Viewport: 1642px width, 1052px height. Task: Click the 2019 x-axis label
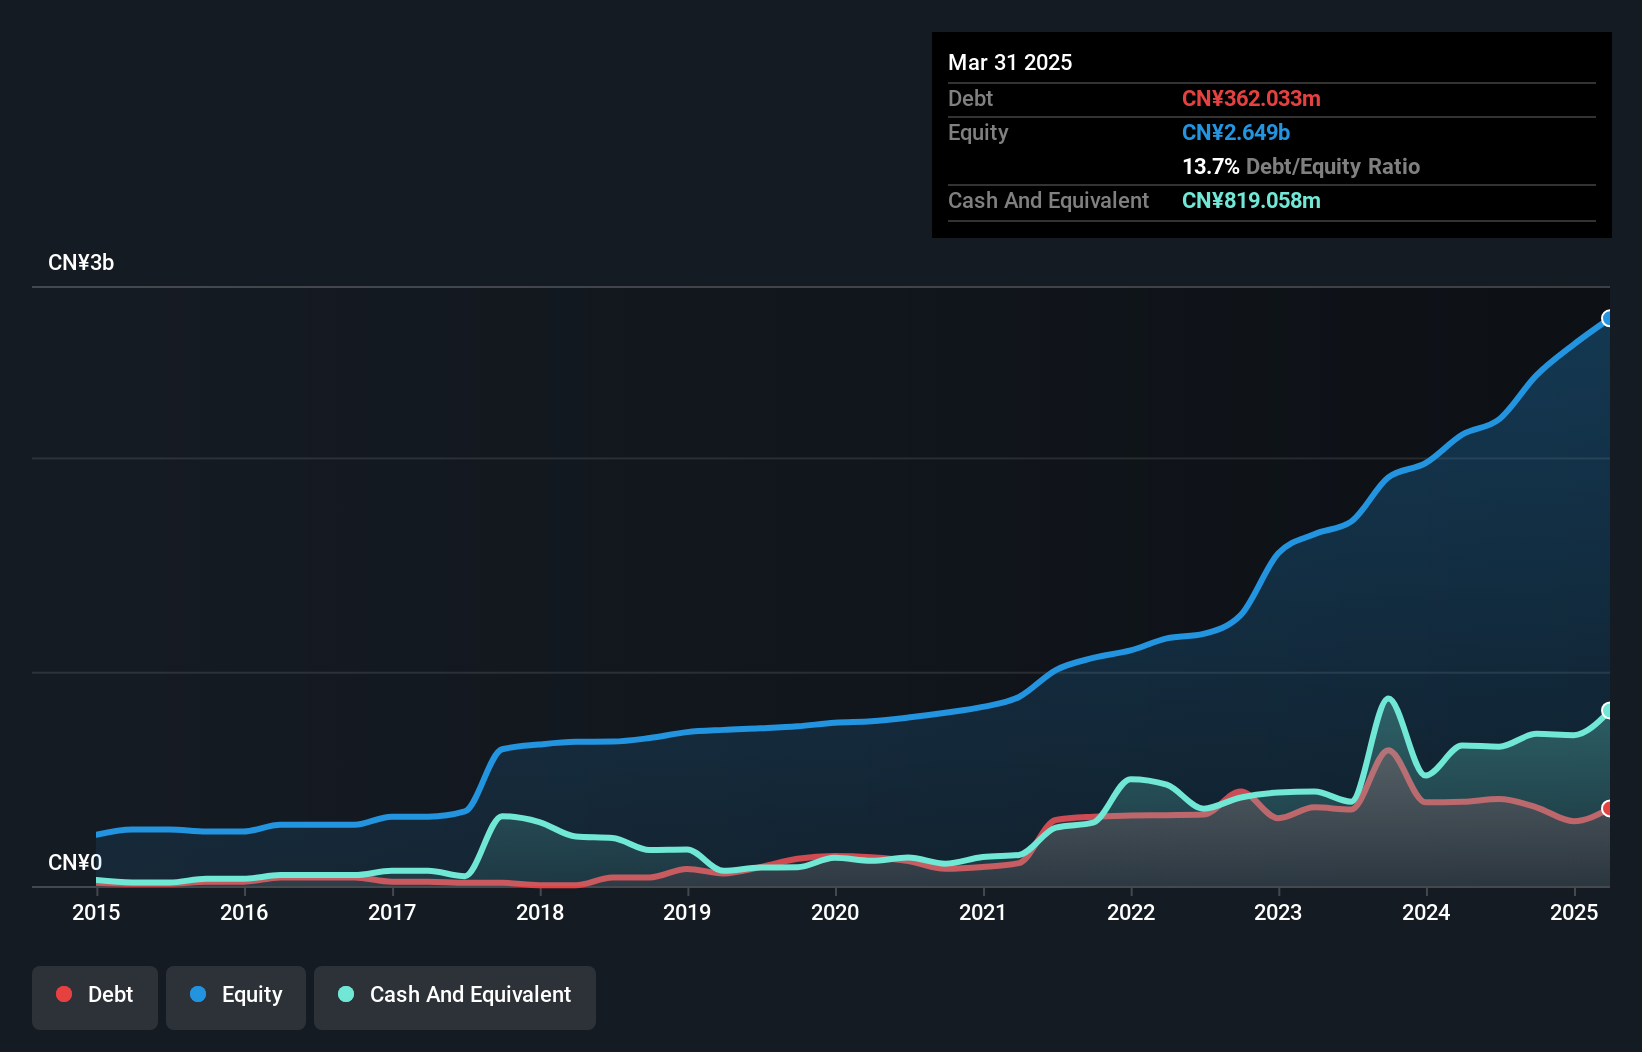pos(687,912)
